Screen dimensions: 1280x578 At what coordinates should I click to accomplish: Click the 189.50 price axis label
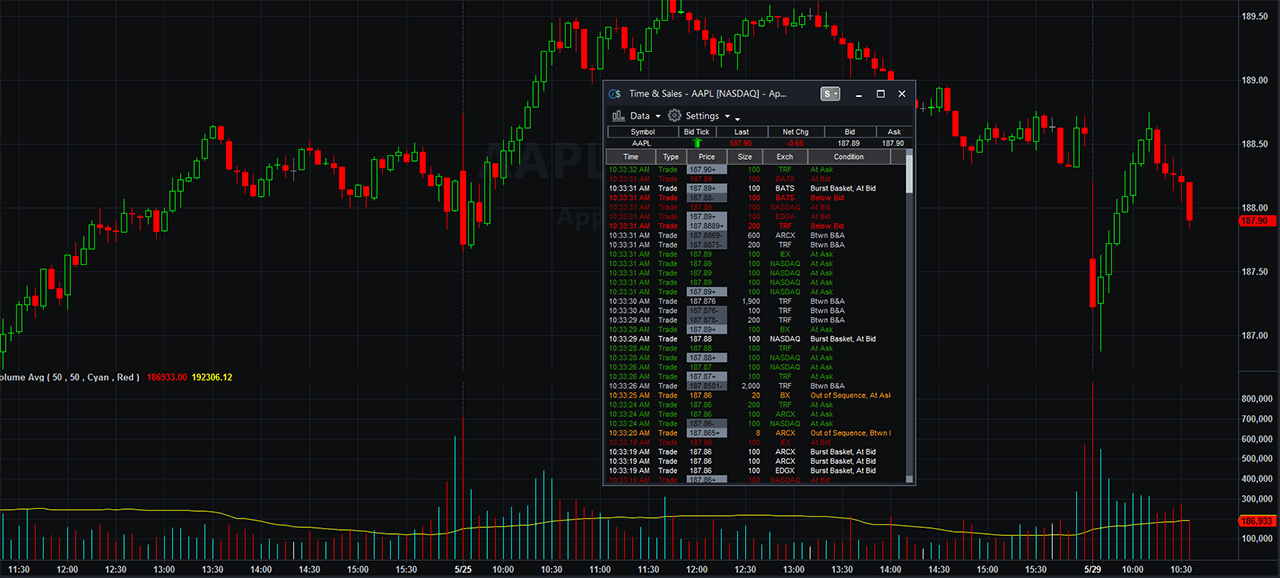(x=1255, y=16)
